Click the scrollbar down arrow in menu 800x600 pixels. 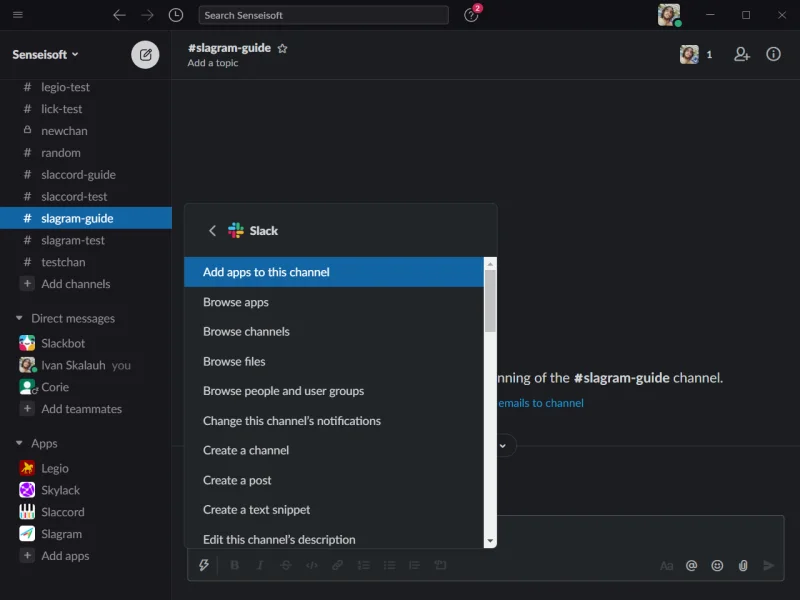tap(490, 541)
